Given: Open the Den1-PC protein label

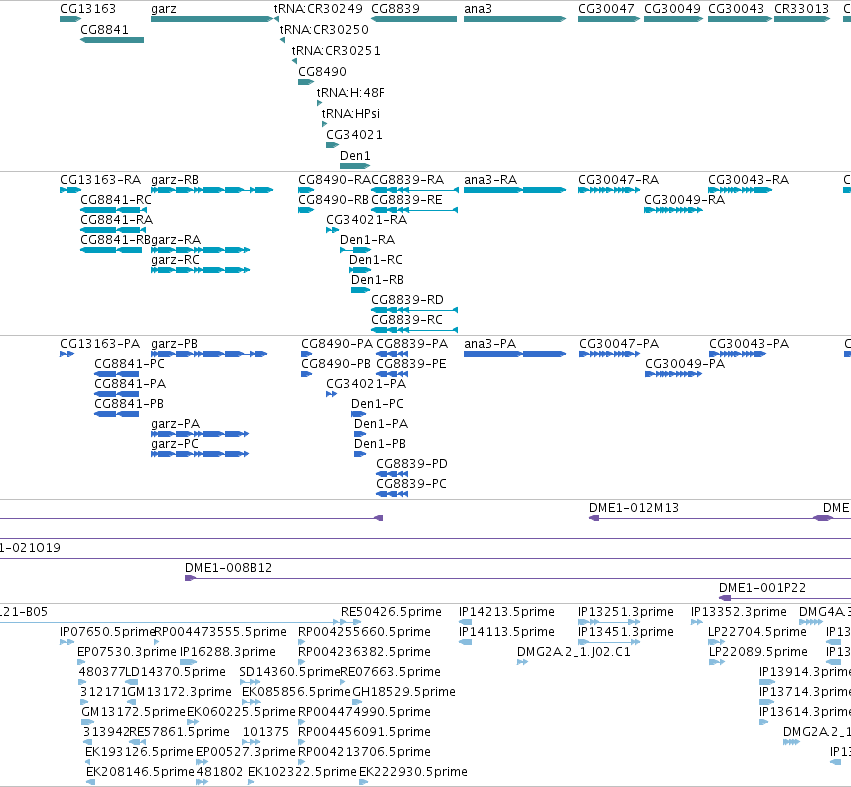Looking at the screenshot, I should pos(377,404).
